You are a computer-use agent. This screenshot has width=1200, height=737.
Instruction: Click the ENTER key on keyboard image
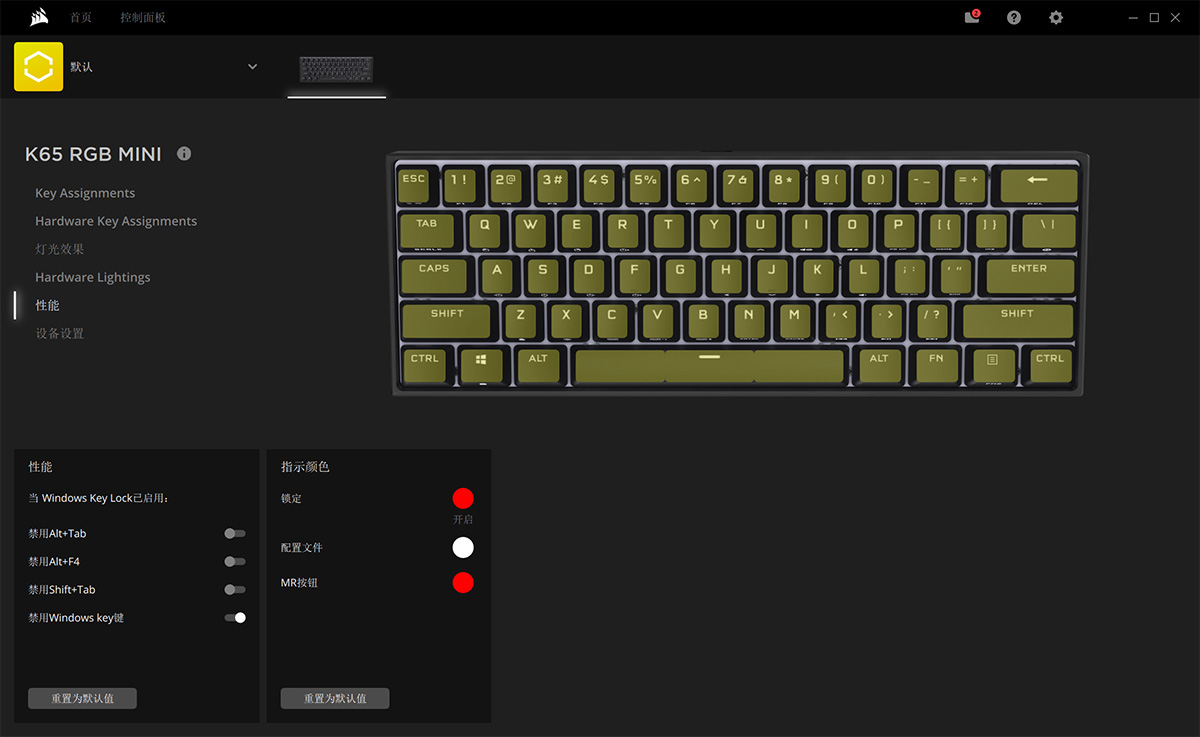(x=1030, y=275)
